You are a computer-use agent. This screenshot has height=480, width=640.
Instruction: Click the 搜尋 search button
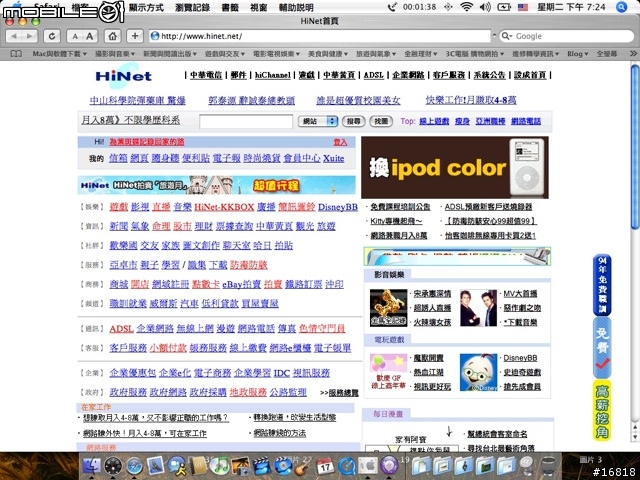pos(353,121)
